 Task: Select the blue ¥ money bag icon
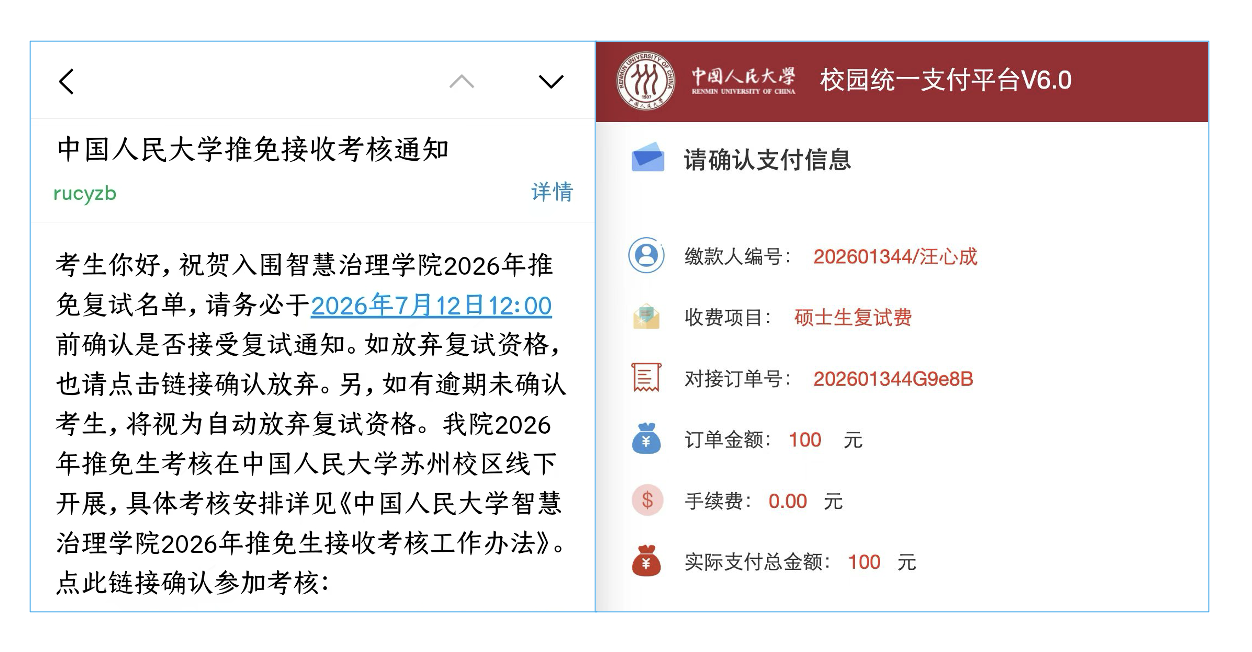647,439
